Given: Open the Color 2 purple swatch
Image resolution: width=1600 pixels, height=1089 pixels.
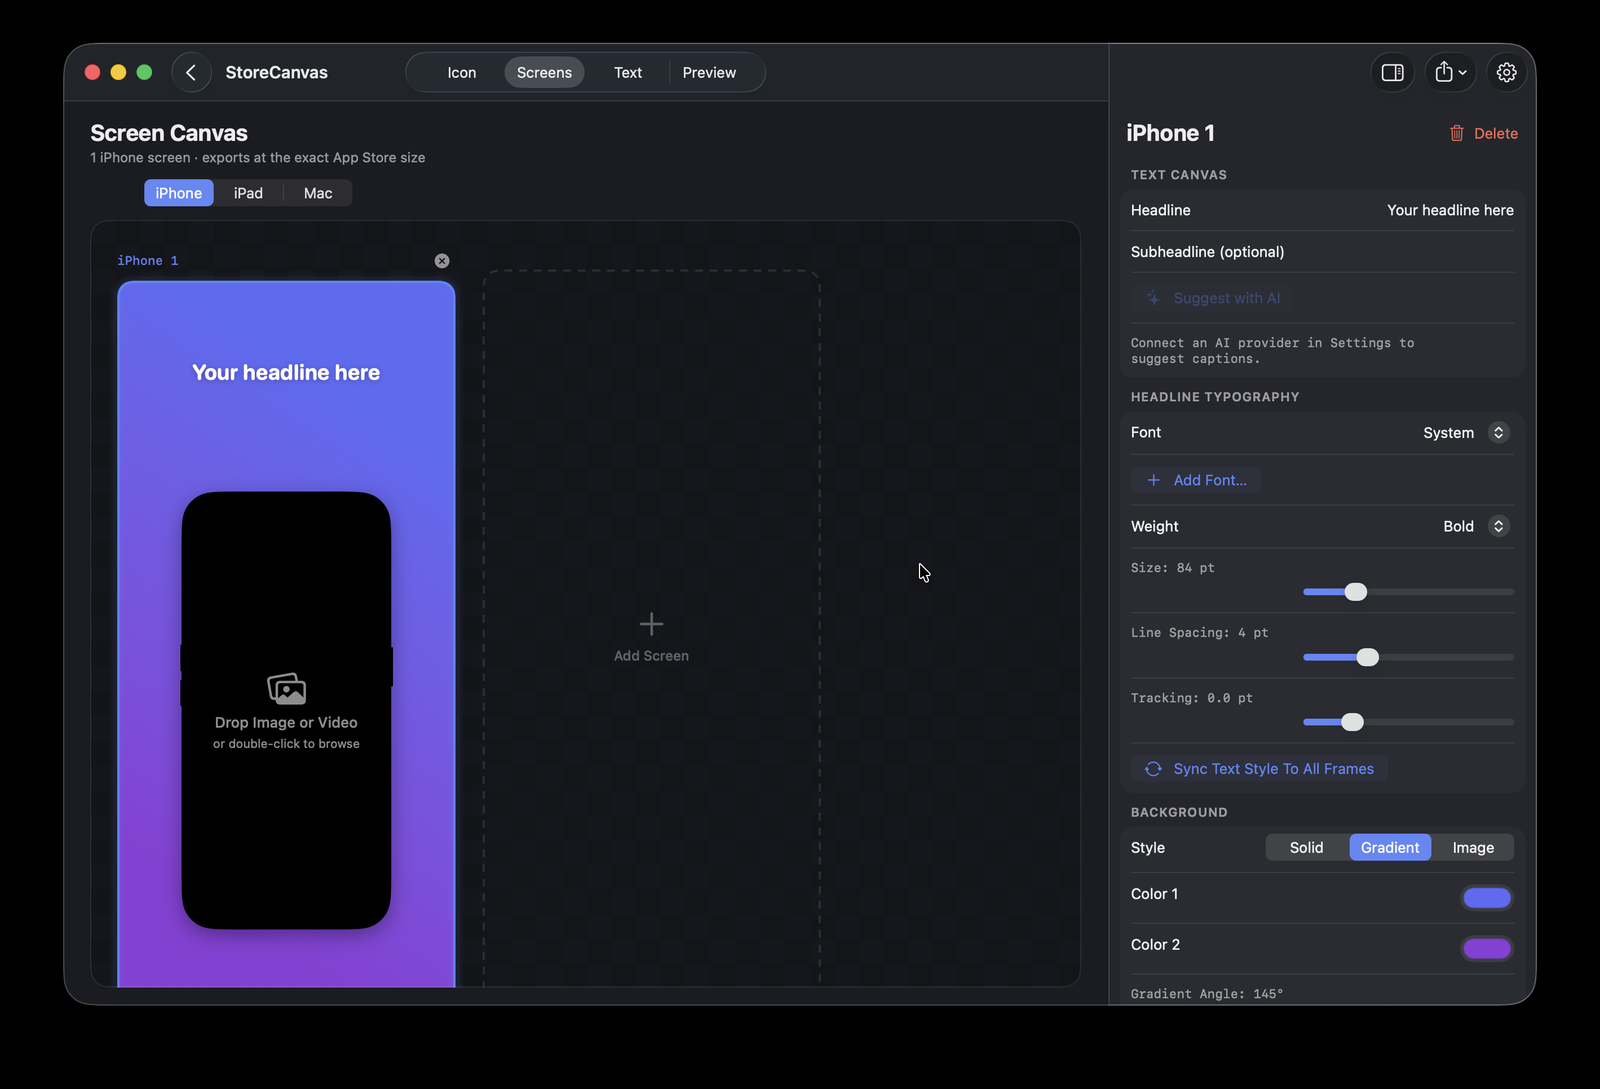Looking at the screenshot, I should pos(1487,948).
